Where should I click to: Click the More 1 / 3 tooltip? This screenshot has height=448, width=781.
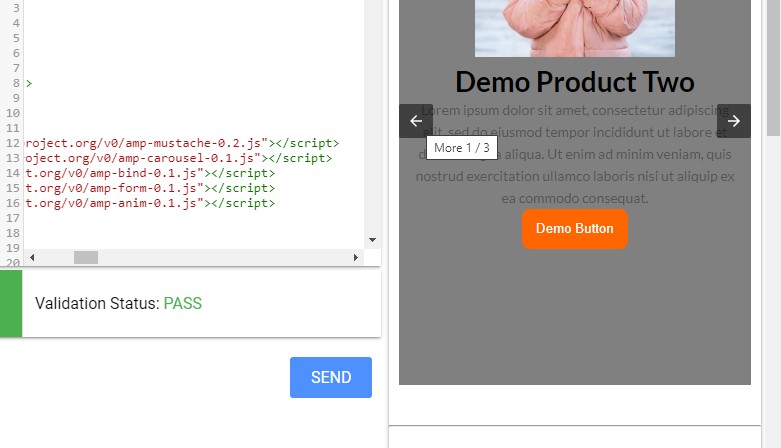pyautogui.click(x=462, y=148)
